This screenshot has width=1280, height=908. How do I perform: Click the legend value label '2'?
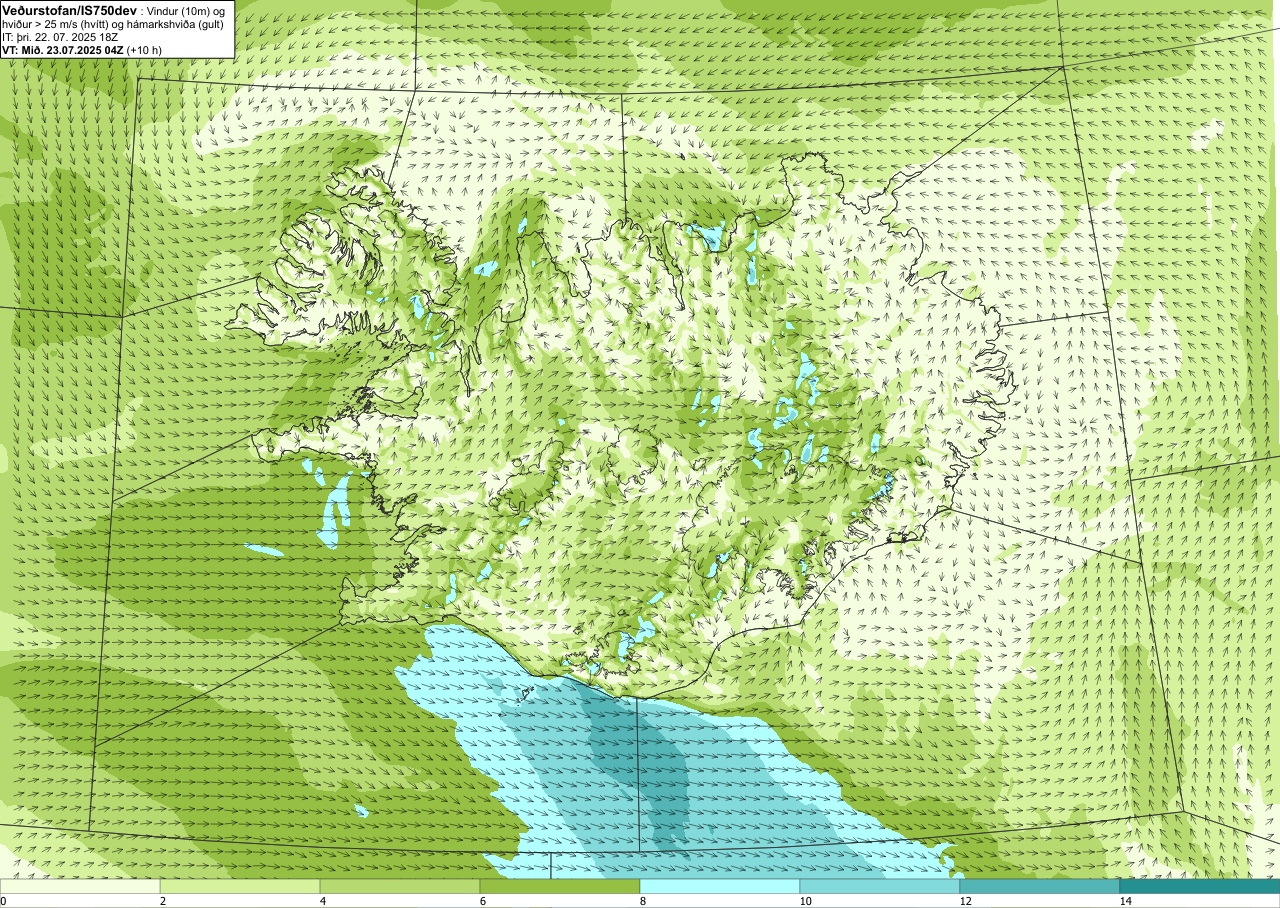163,901
